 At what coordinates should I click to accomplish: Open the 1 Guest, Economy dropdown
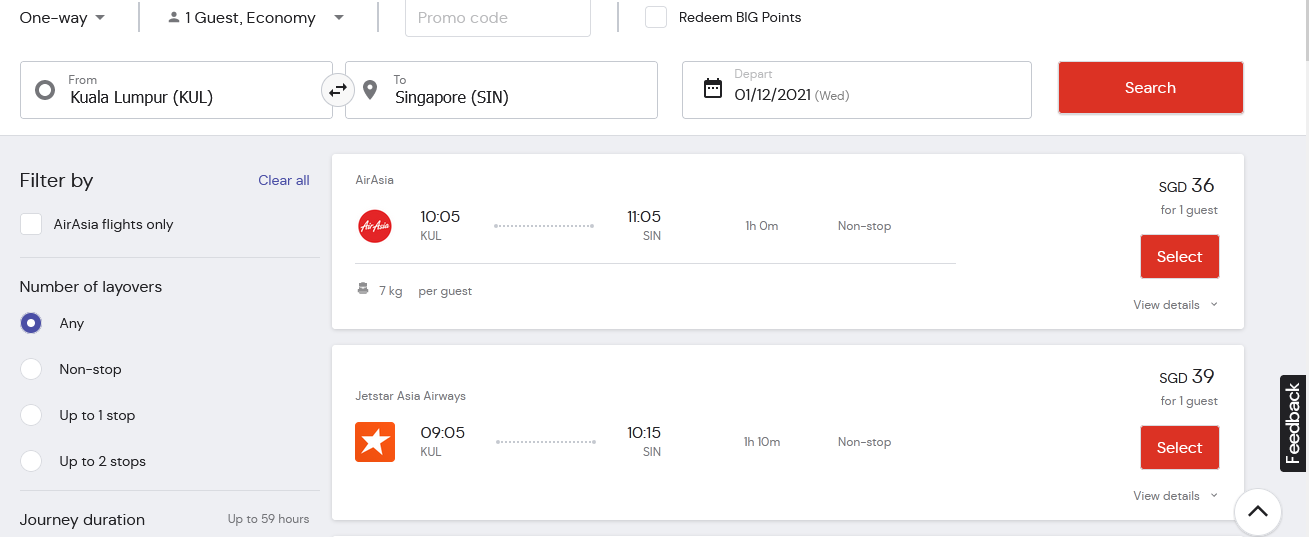point(256,18)
